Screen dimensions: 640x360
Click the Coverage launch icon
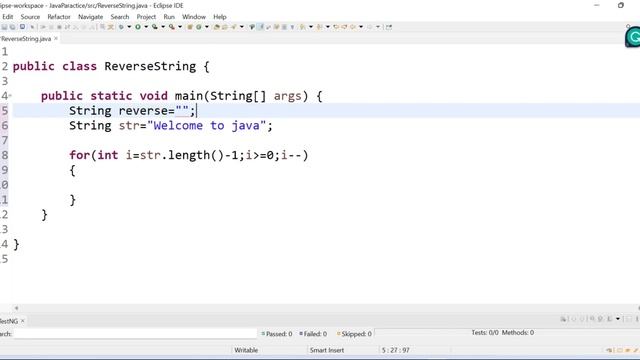point(155,27)
